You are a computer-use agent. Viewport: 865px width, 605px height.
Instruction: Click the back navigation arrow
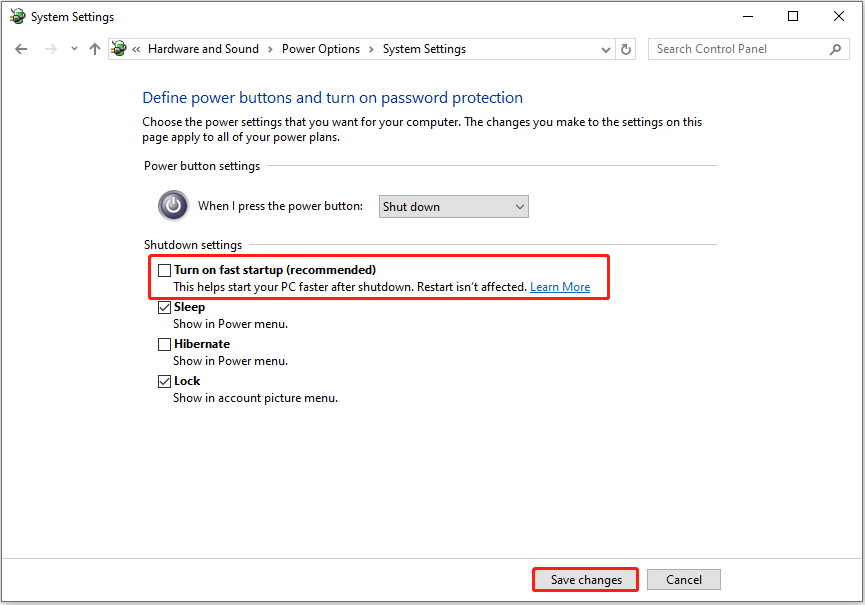point(21,48)
